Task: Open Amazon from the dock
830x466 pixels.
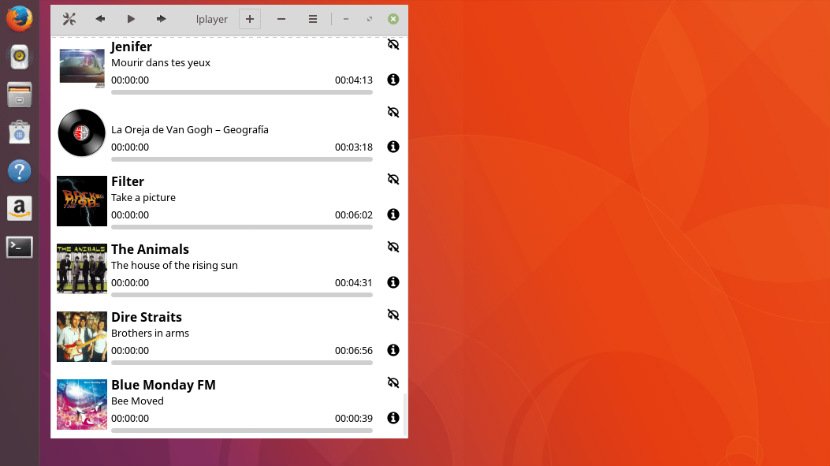Action: coord(20,209)
